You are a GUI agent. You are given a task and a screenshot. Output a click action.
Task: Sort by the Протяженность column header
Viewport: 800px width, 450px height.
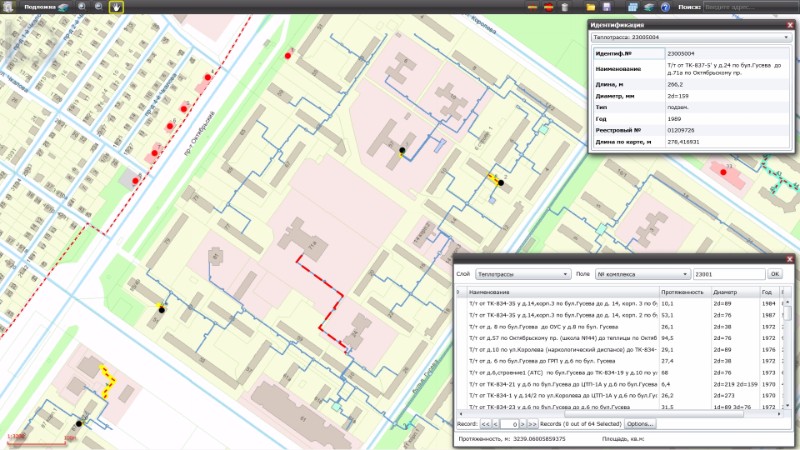click(684, 292)
